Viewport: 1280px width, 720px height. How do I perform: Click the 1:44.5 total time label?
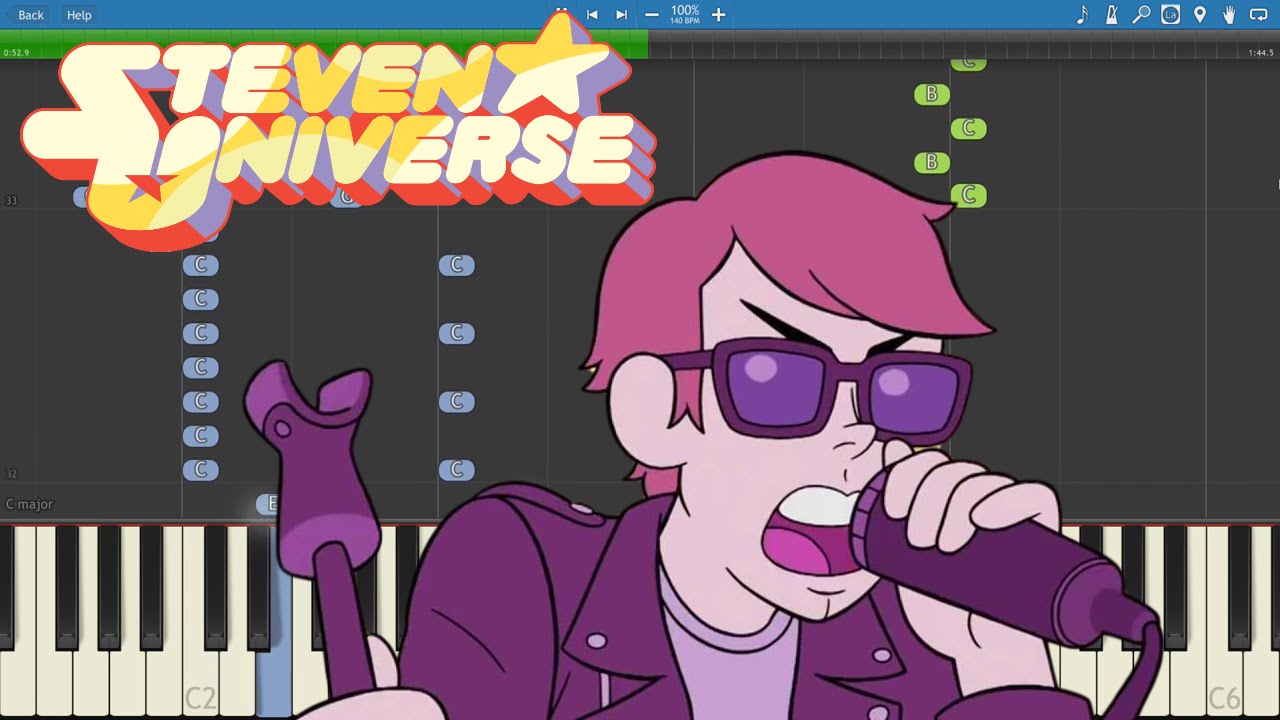pyautogui.click(x=1261, y=53)
